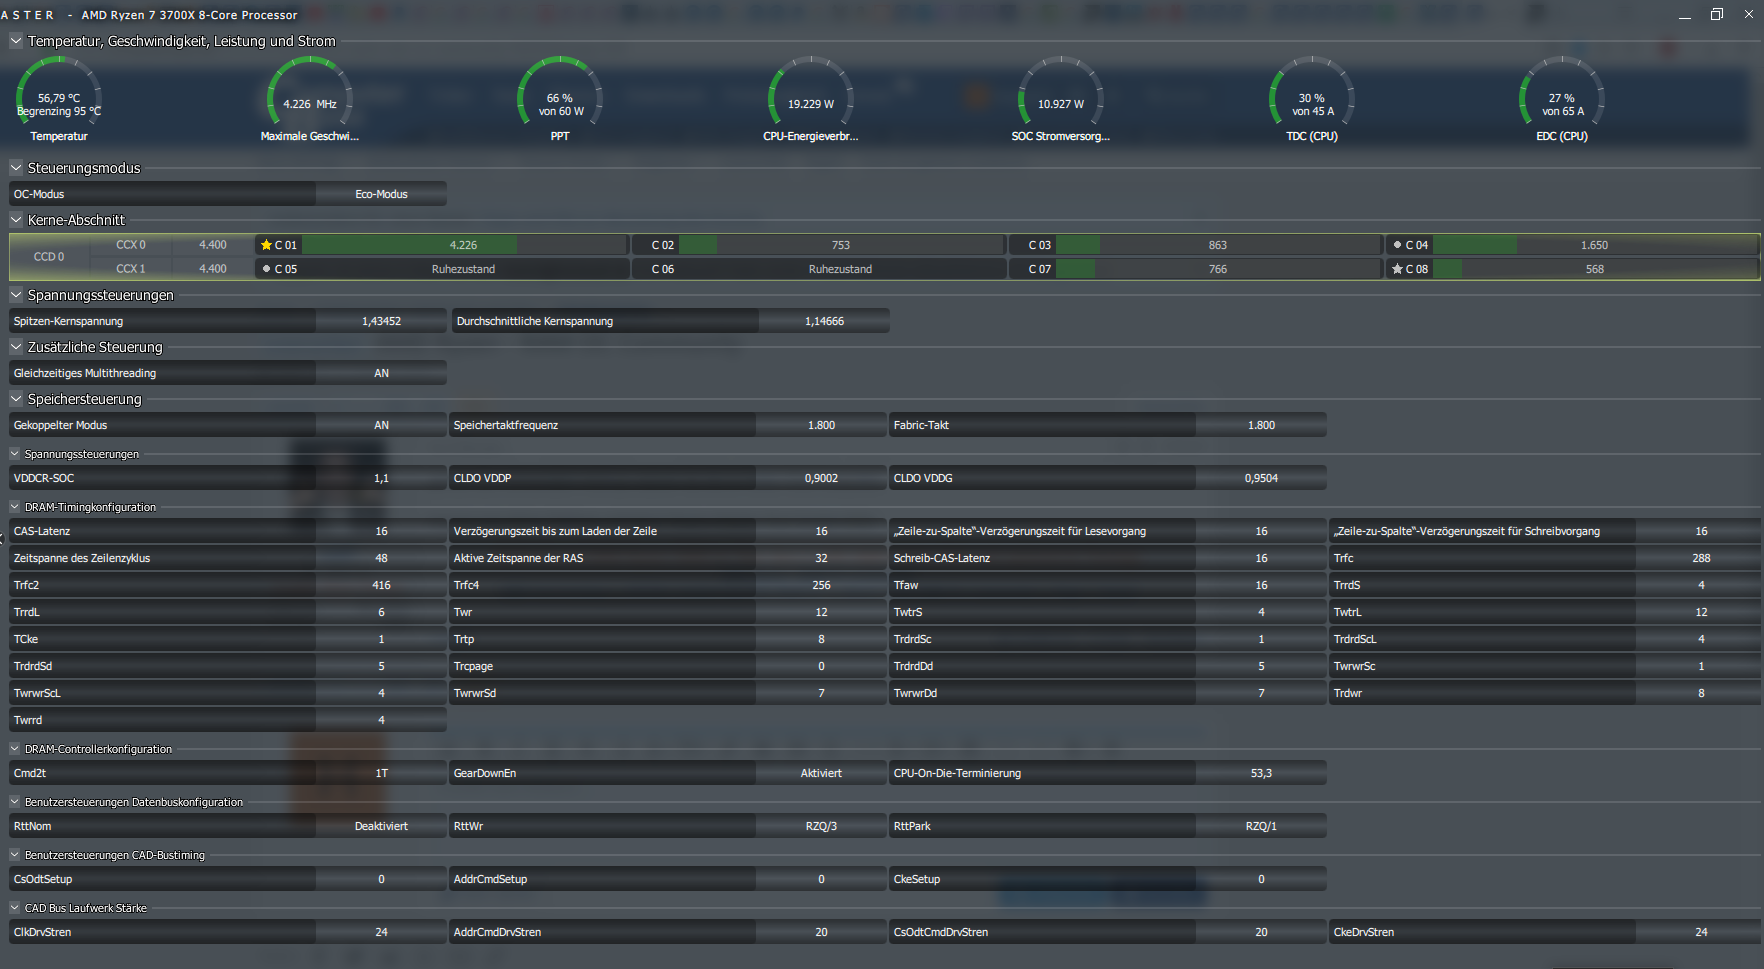Screen dimensions: 1764x969
Task: Click the Trfc2 value 416
Action: [x=381, y=585]
